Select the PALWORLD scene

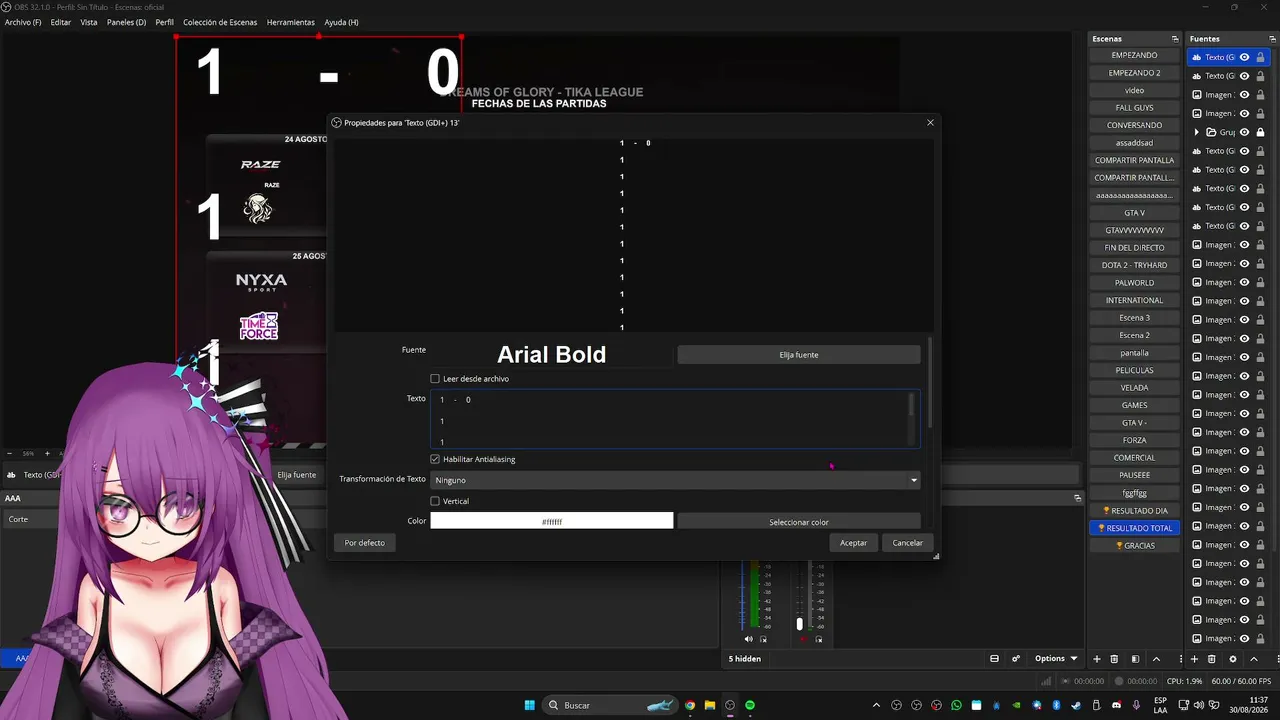pos(1134,283)
